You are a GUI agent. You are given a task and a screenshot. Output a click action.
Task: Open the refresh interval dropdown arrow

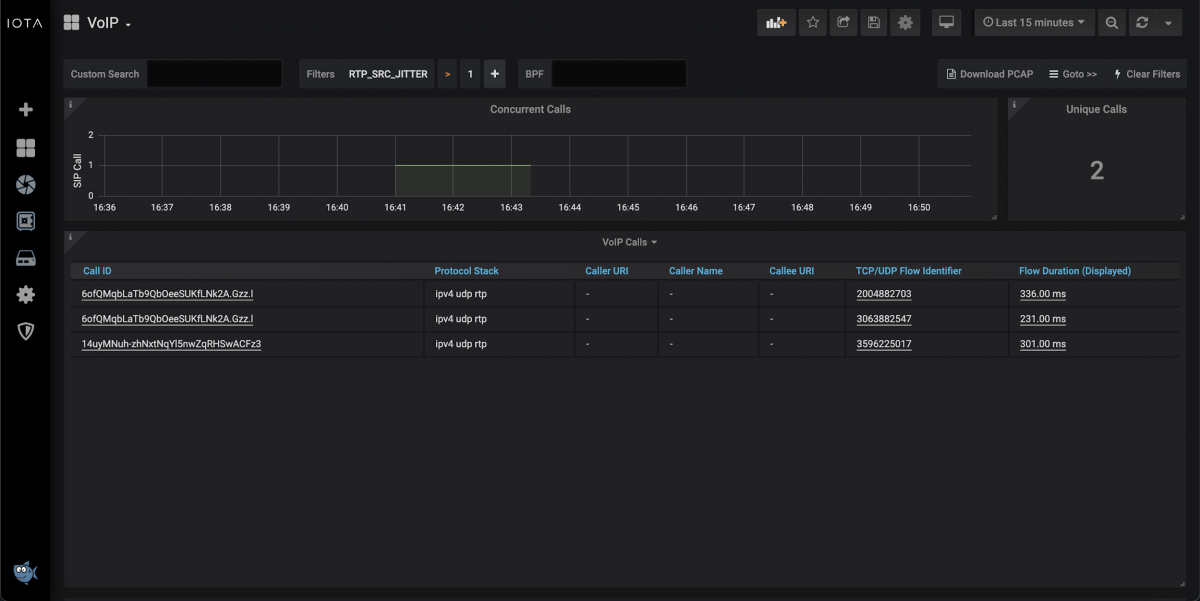[1169, 22]
